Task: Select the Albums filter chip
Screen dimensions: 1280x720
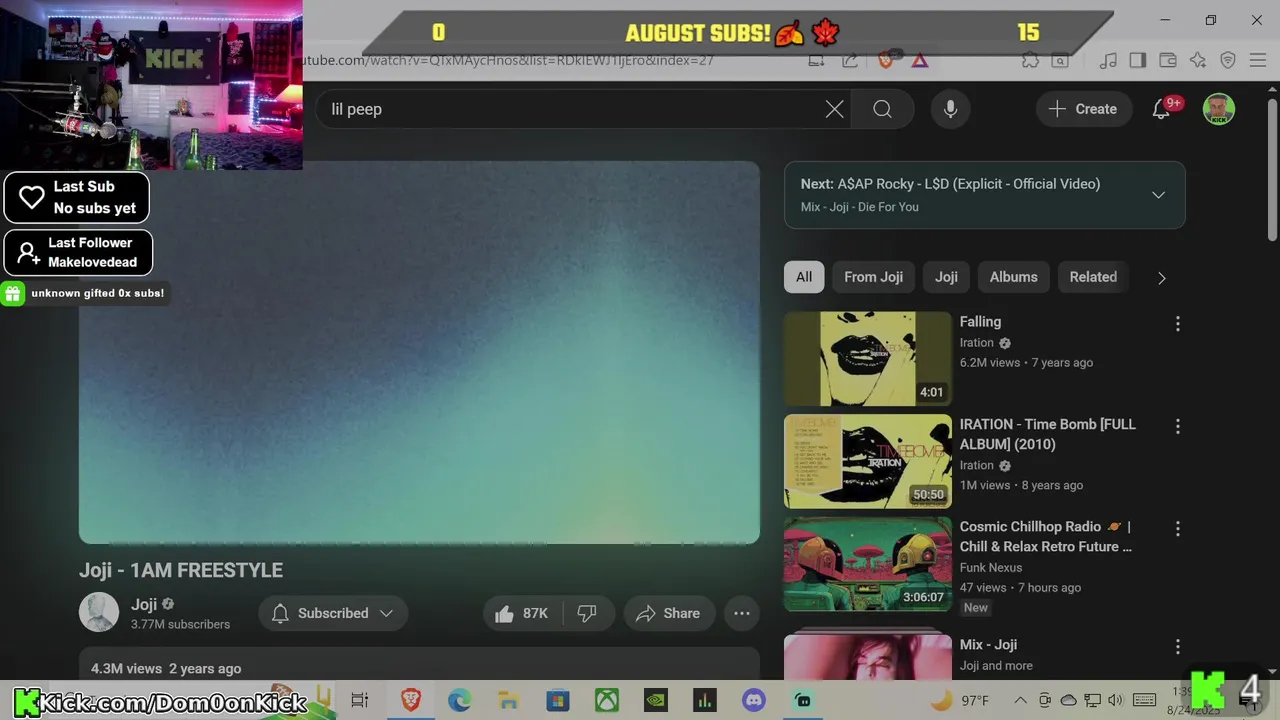Action: click(x=1013, y=277)
